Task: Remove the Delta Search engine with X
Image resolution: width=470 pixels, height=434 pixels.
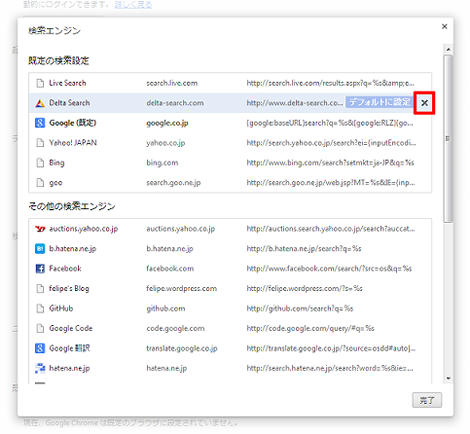Action: (424, 103)
